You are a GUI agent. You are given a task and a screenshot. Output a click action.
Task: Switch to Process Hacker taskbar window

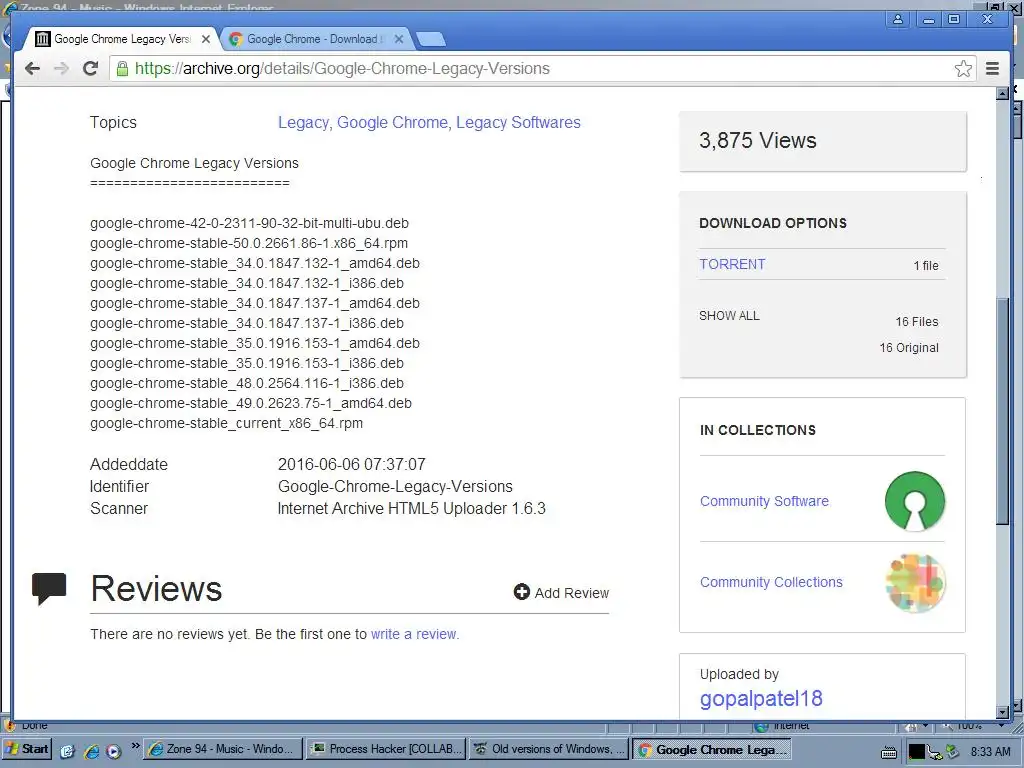[x=385, y=749]
